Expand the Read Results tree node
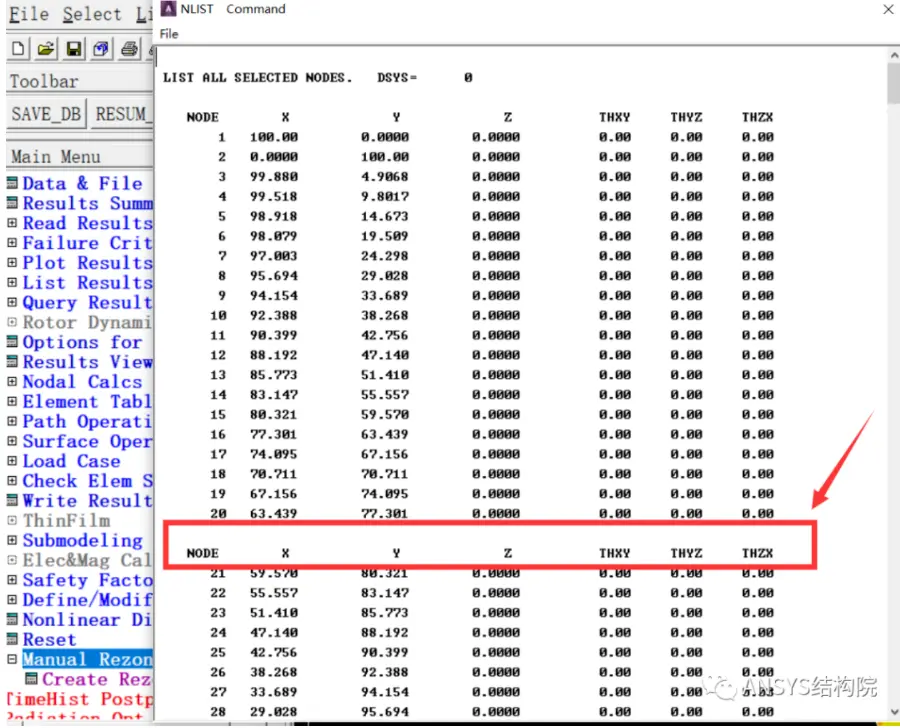Screen dimensions: 900x728 (12, 223)
